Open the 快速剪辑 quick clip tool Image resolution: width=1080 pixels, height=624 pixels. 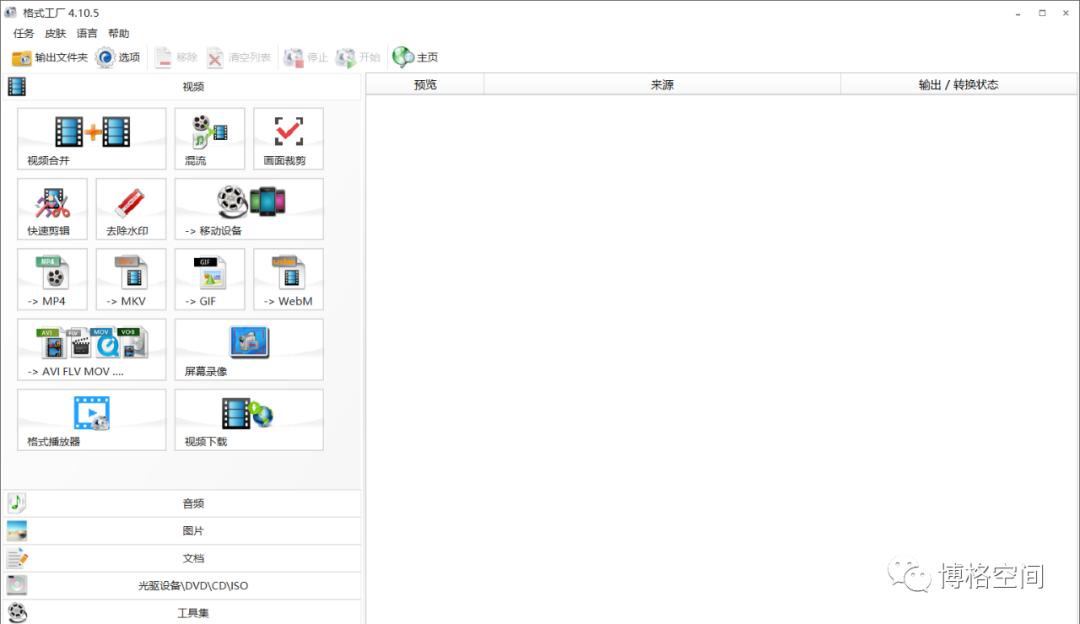pyautogui.click(x=52, y=209)
